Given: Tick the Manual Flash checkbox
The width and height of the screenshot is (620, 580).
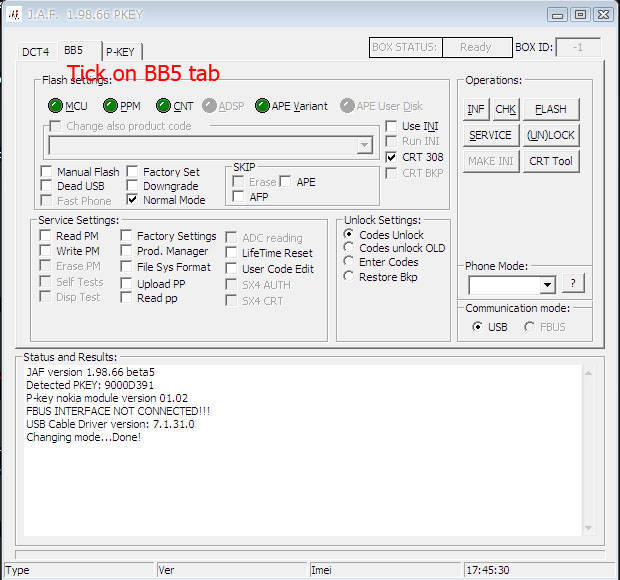Looking at the screenshot, I should (x=46, y=172).
